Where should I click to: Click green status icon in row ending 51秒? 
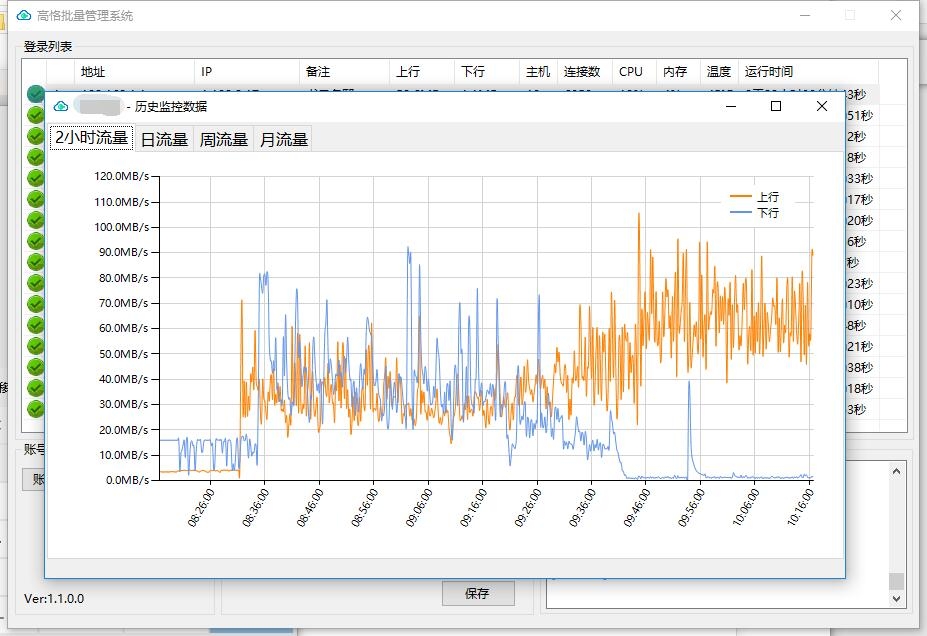36,115
